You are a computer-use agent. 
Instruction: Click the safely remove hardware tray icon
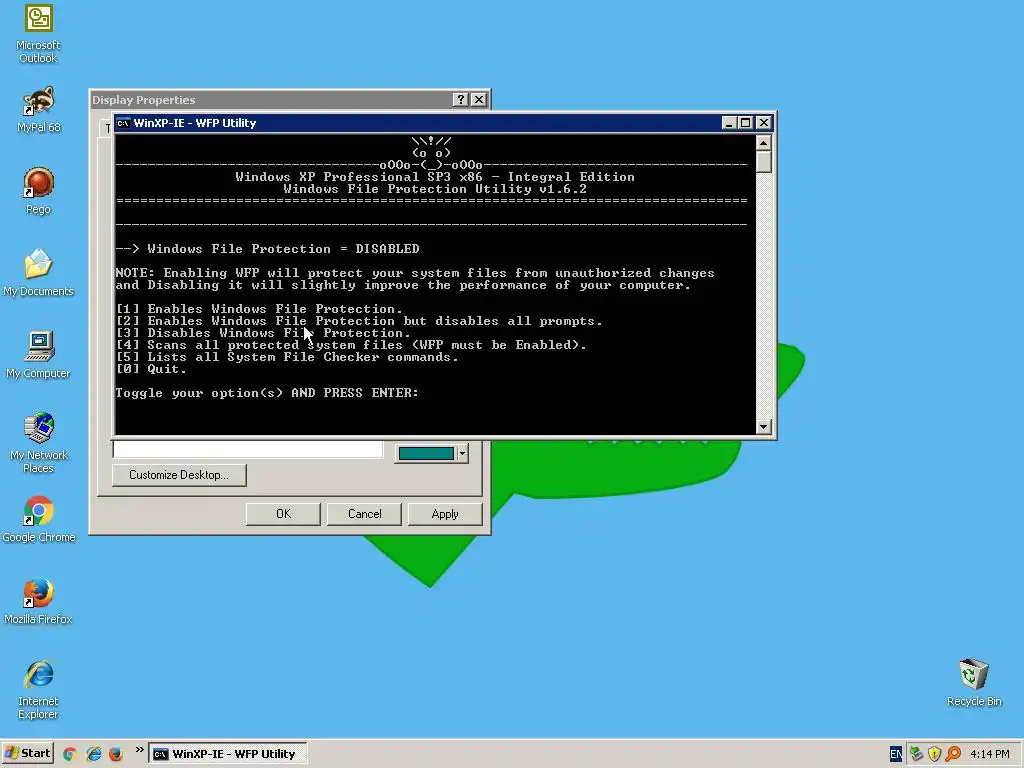tap(916, 754)
